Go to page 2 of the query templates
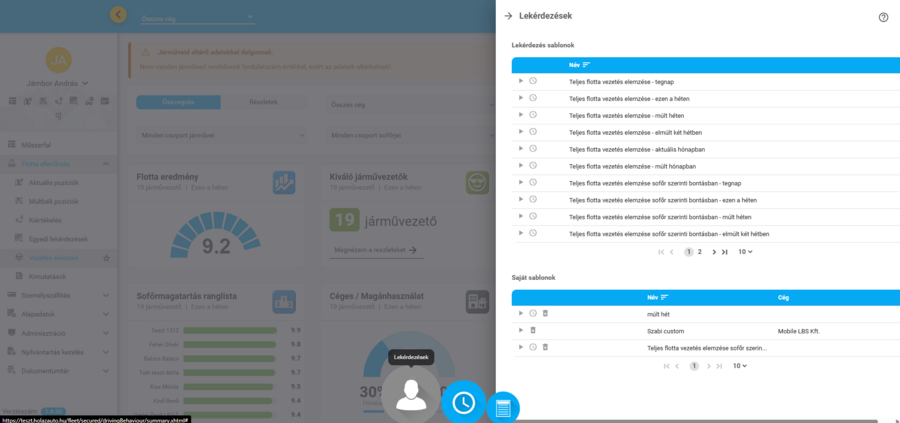The height and width of the screenshot is (423, 900). pos(699,251)
